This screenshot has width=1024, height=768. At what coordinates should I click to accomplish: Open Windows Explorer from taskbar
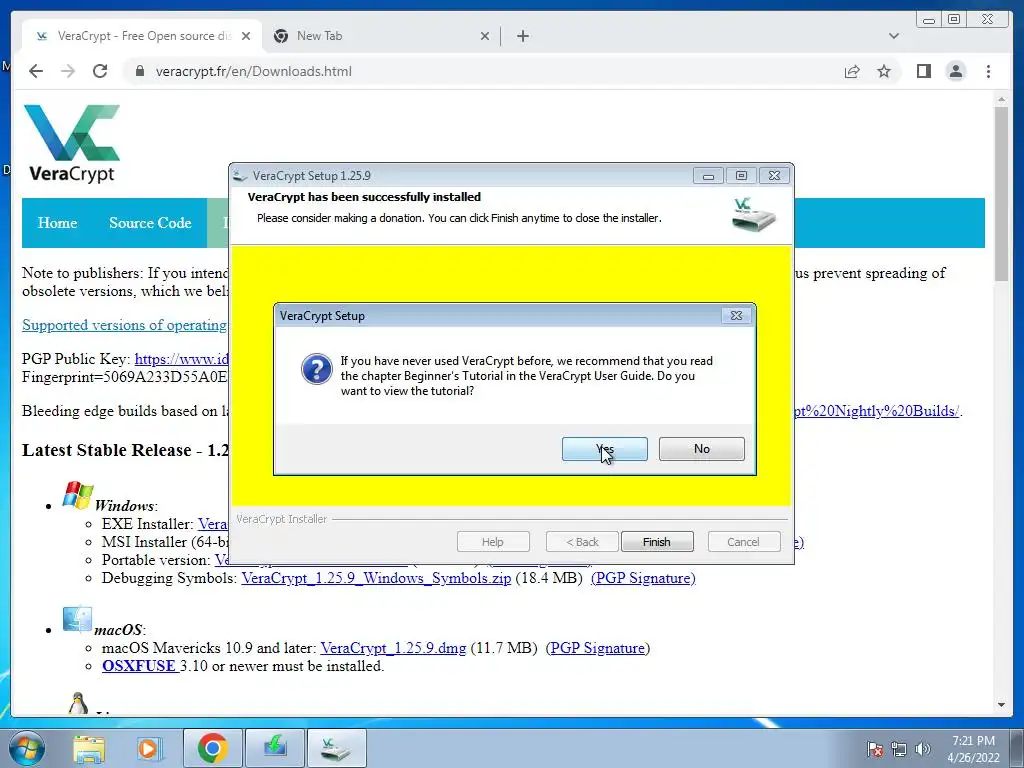coord(89,748)
